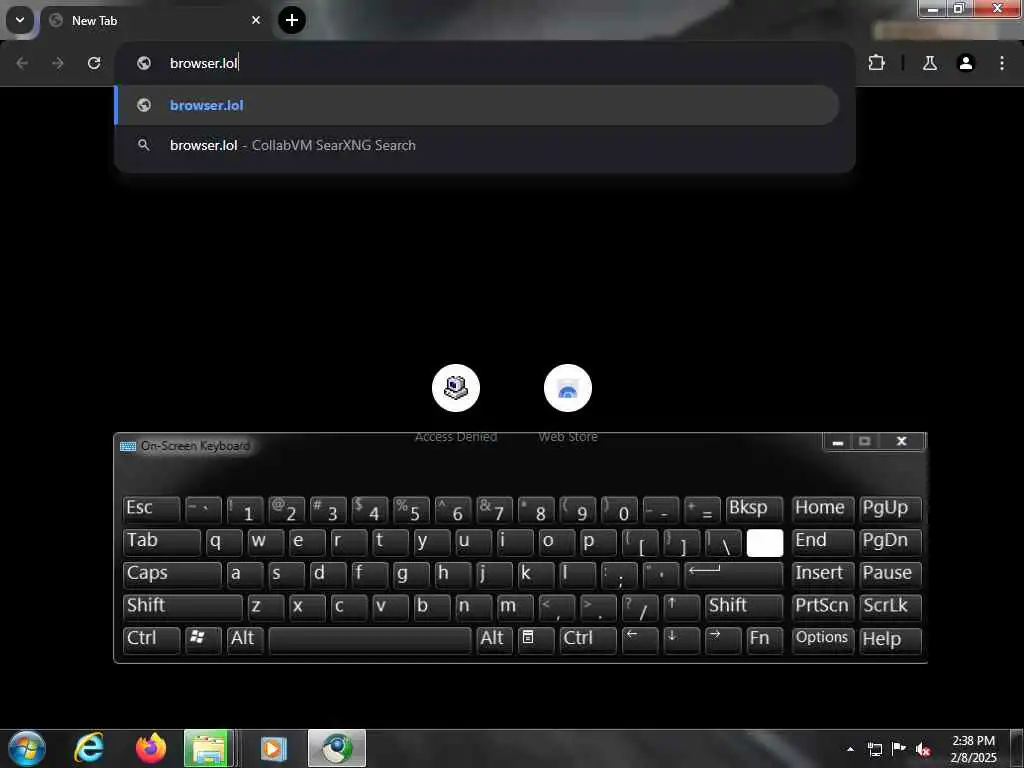Click the PgUp key on On-Screen Keyboard
Viewport: 1024px width, 768px height.
pos(890,509)
